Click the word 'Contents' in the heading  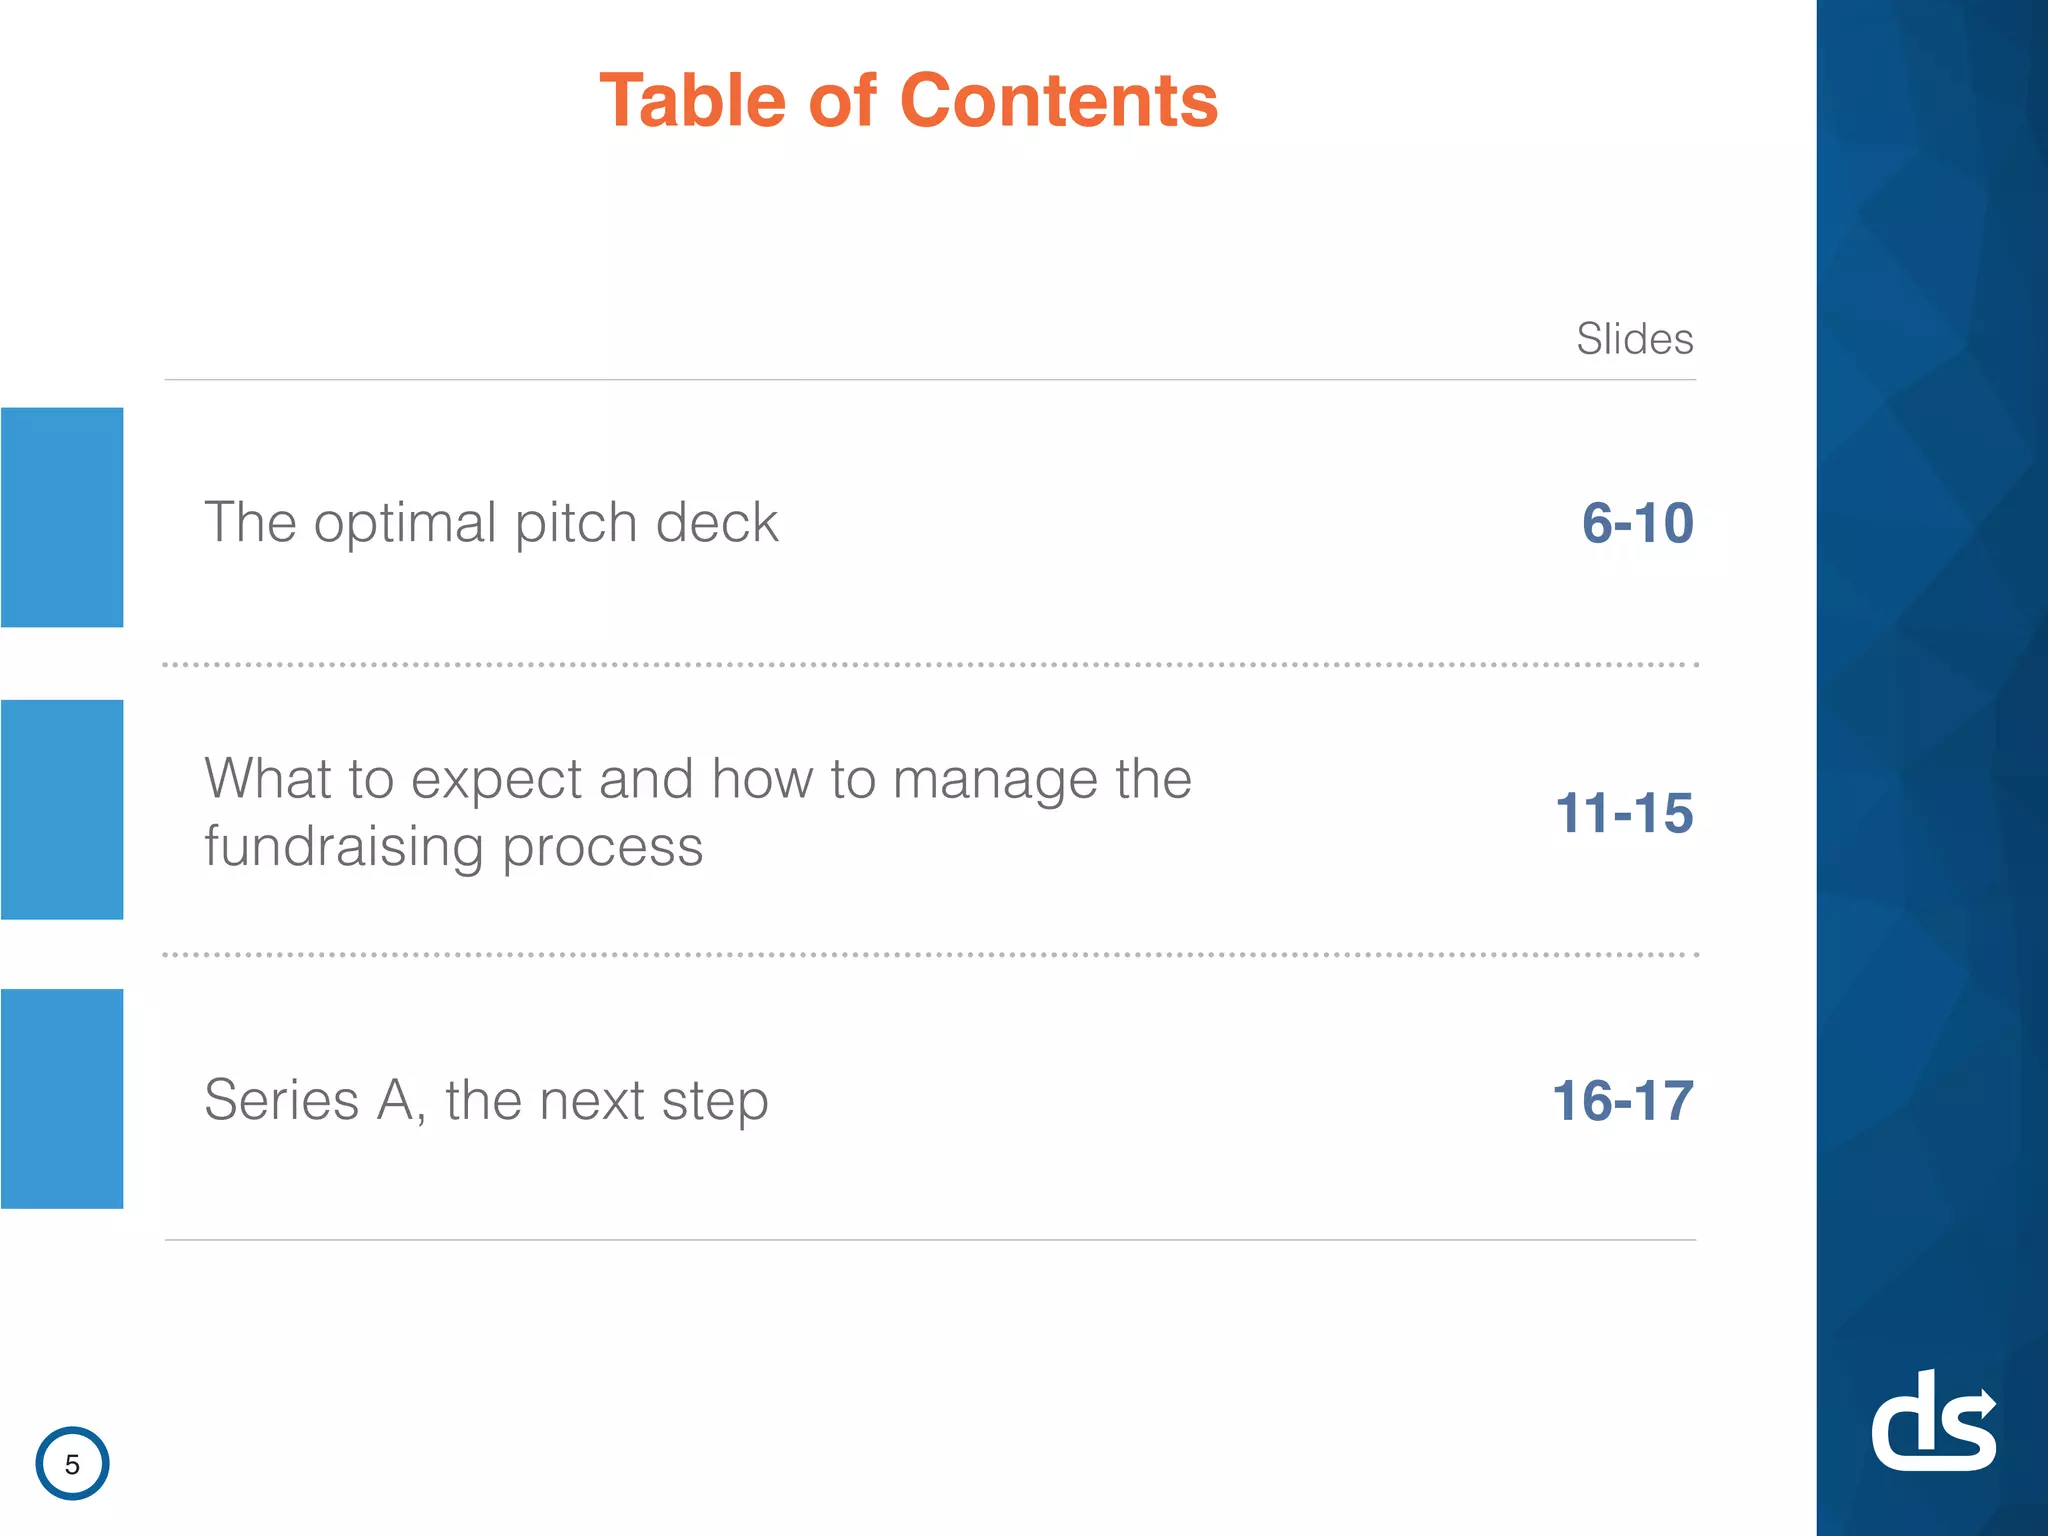coord(1059,101)
